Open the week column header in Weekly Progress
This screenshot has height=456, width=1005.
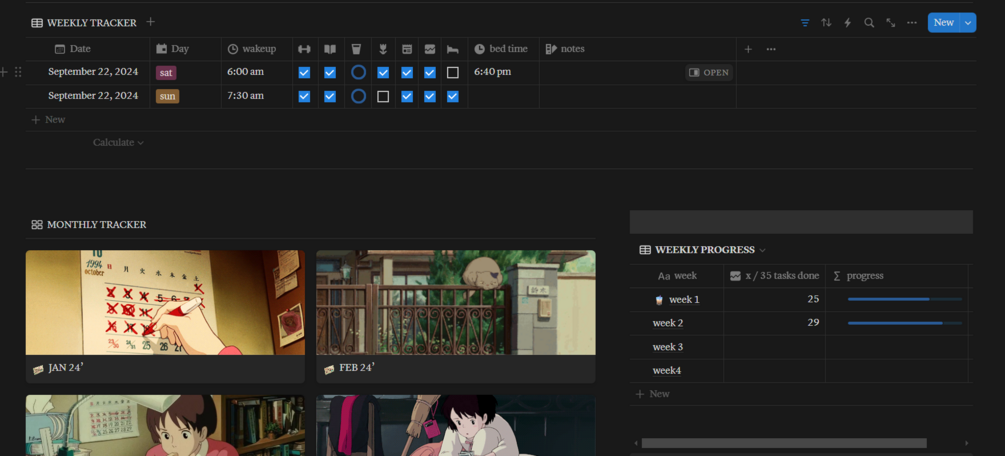677,276
